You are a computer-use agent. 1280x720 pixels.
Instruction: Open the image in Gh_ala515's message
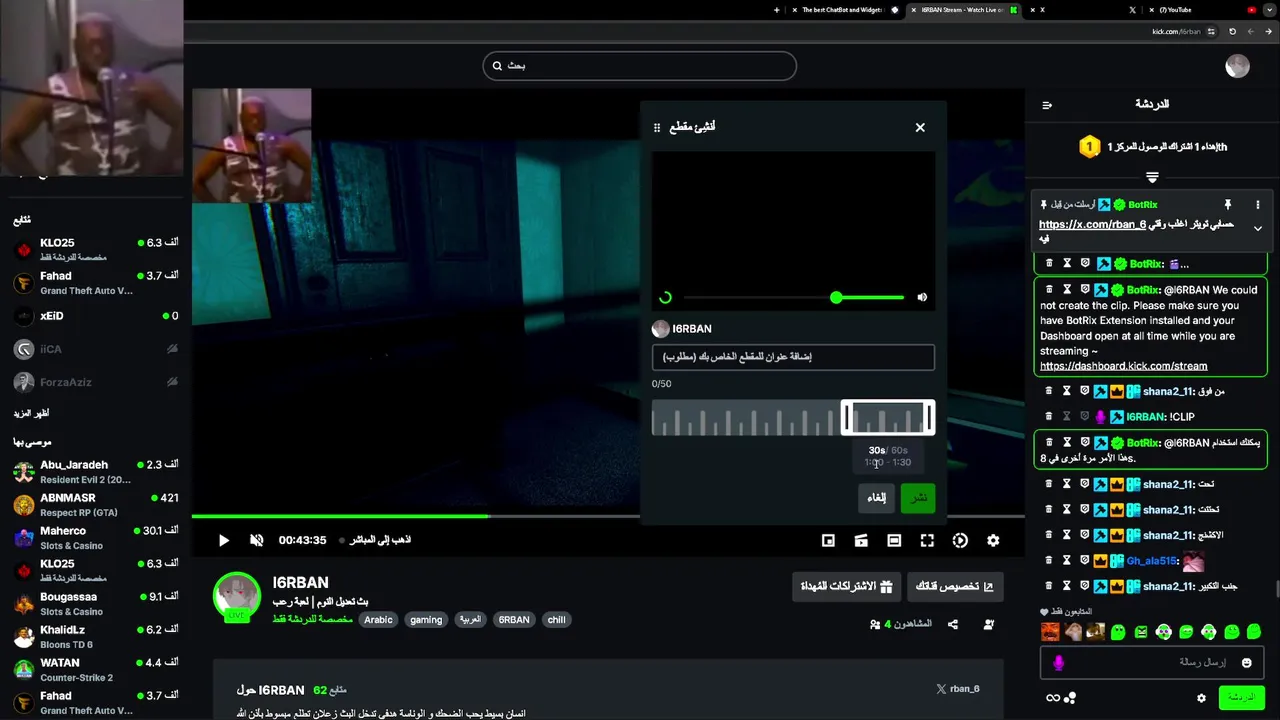[1193, 561]
